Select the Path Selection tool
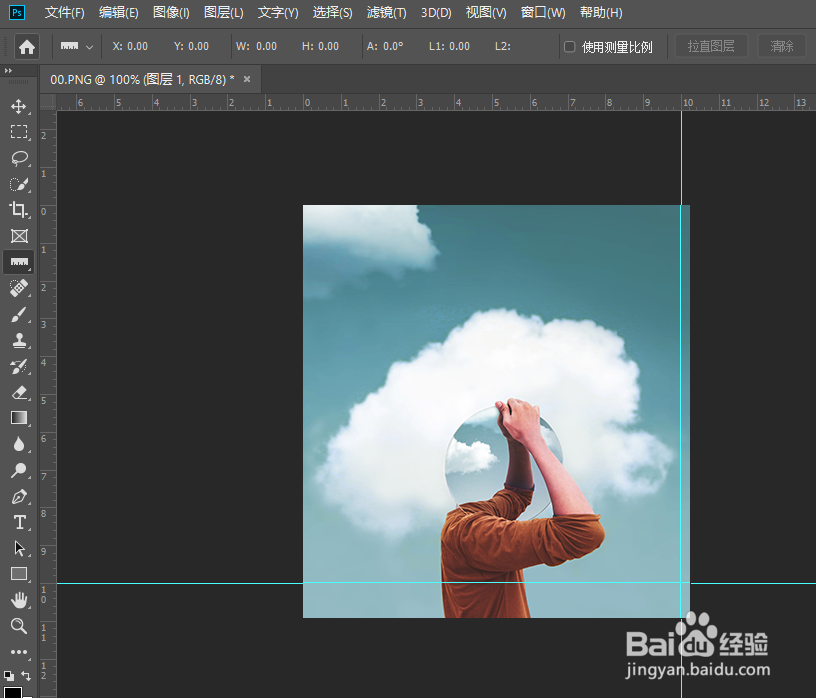Screen dimensions: 816x698 [x=19, y=548]
